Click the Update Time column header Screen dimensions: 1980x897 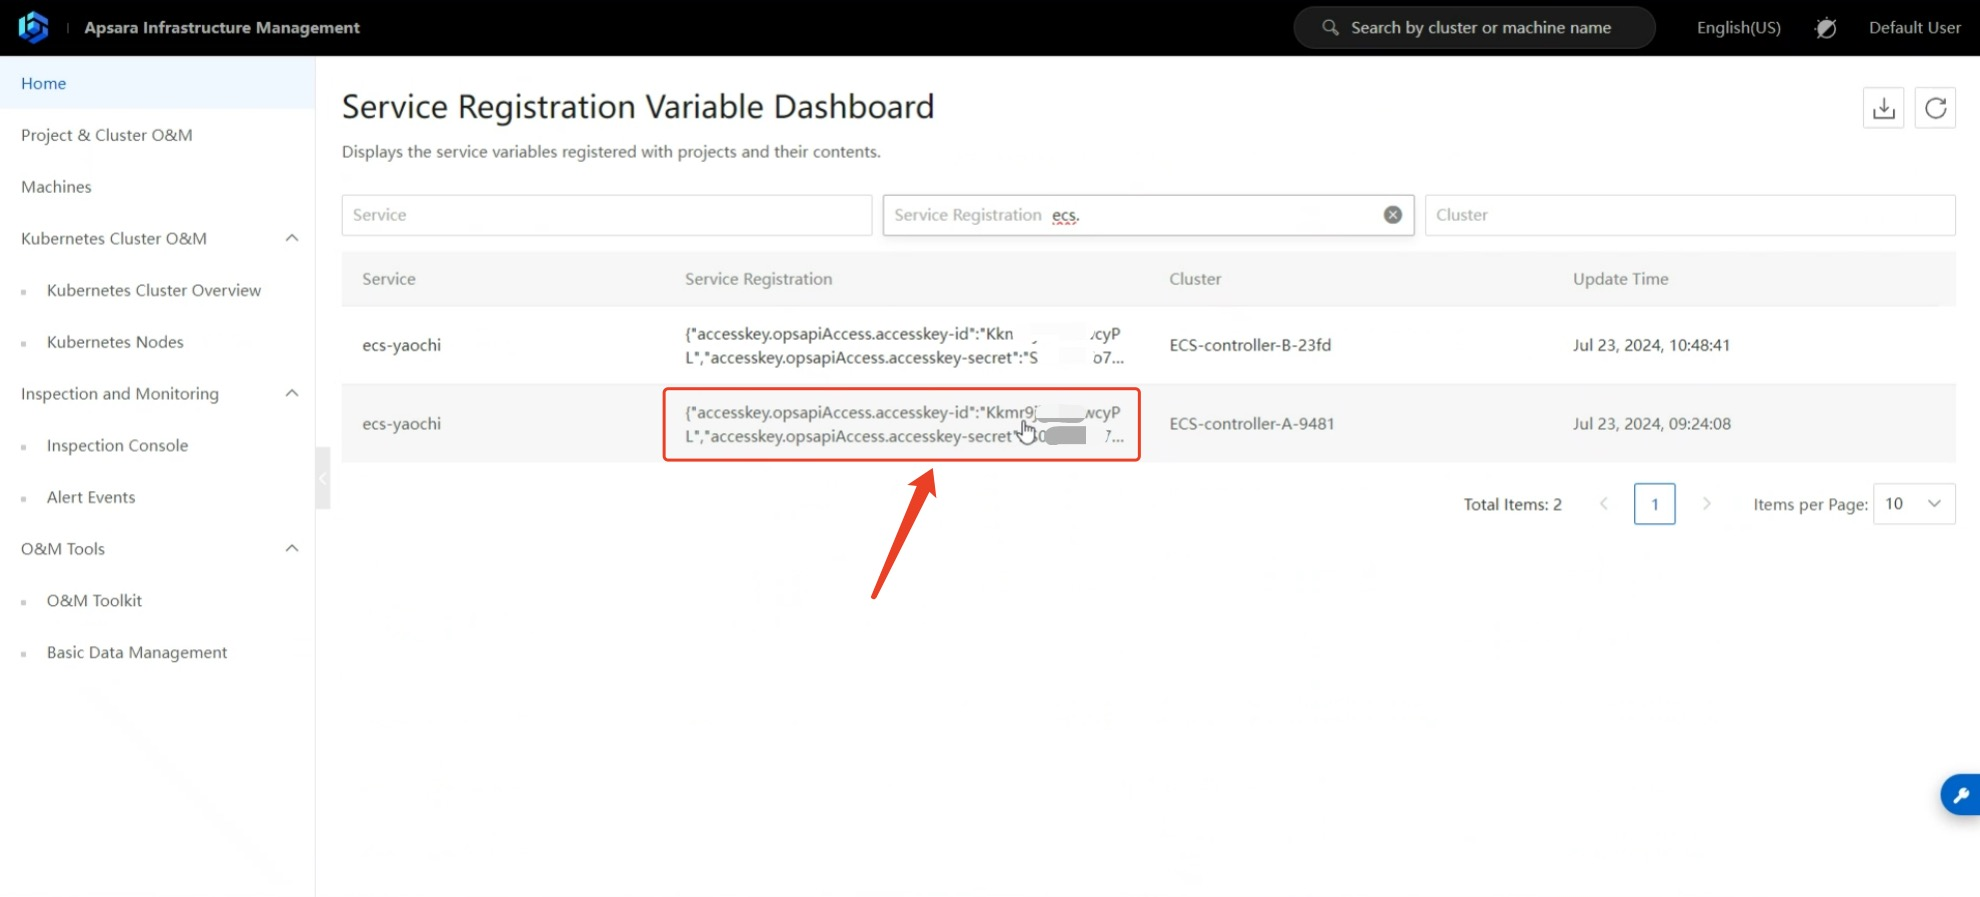pyautogui.click(x=1620, y=279)
